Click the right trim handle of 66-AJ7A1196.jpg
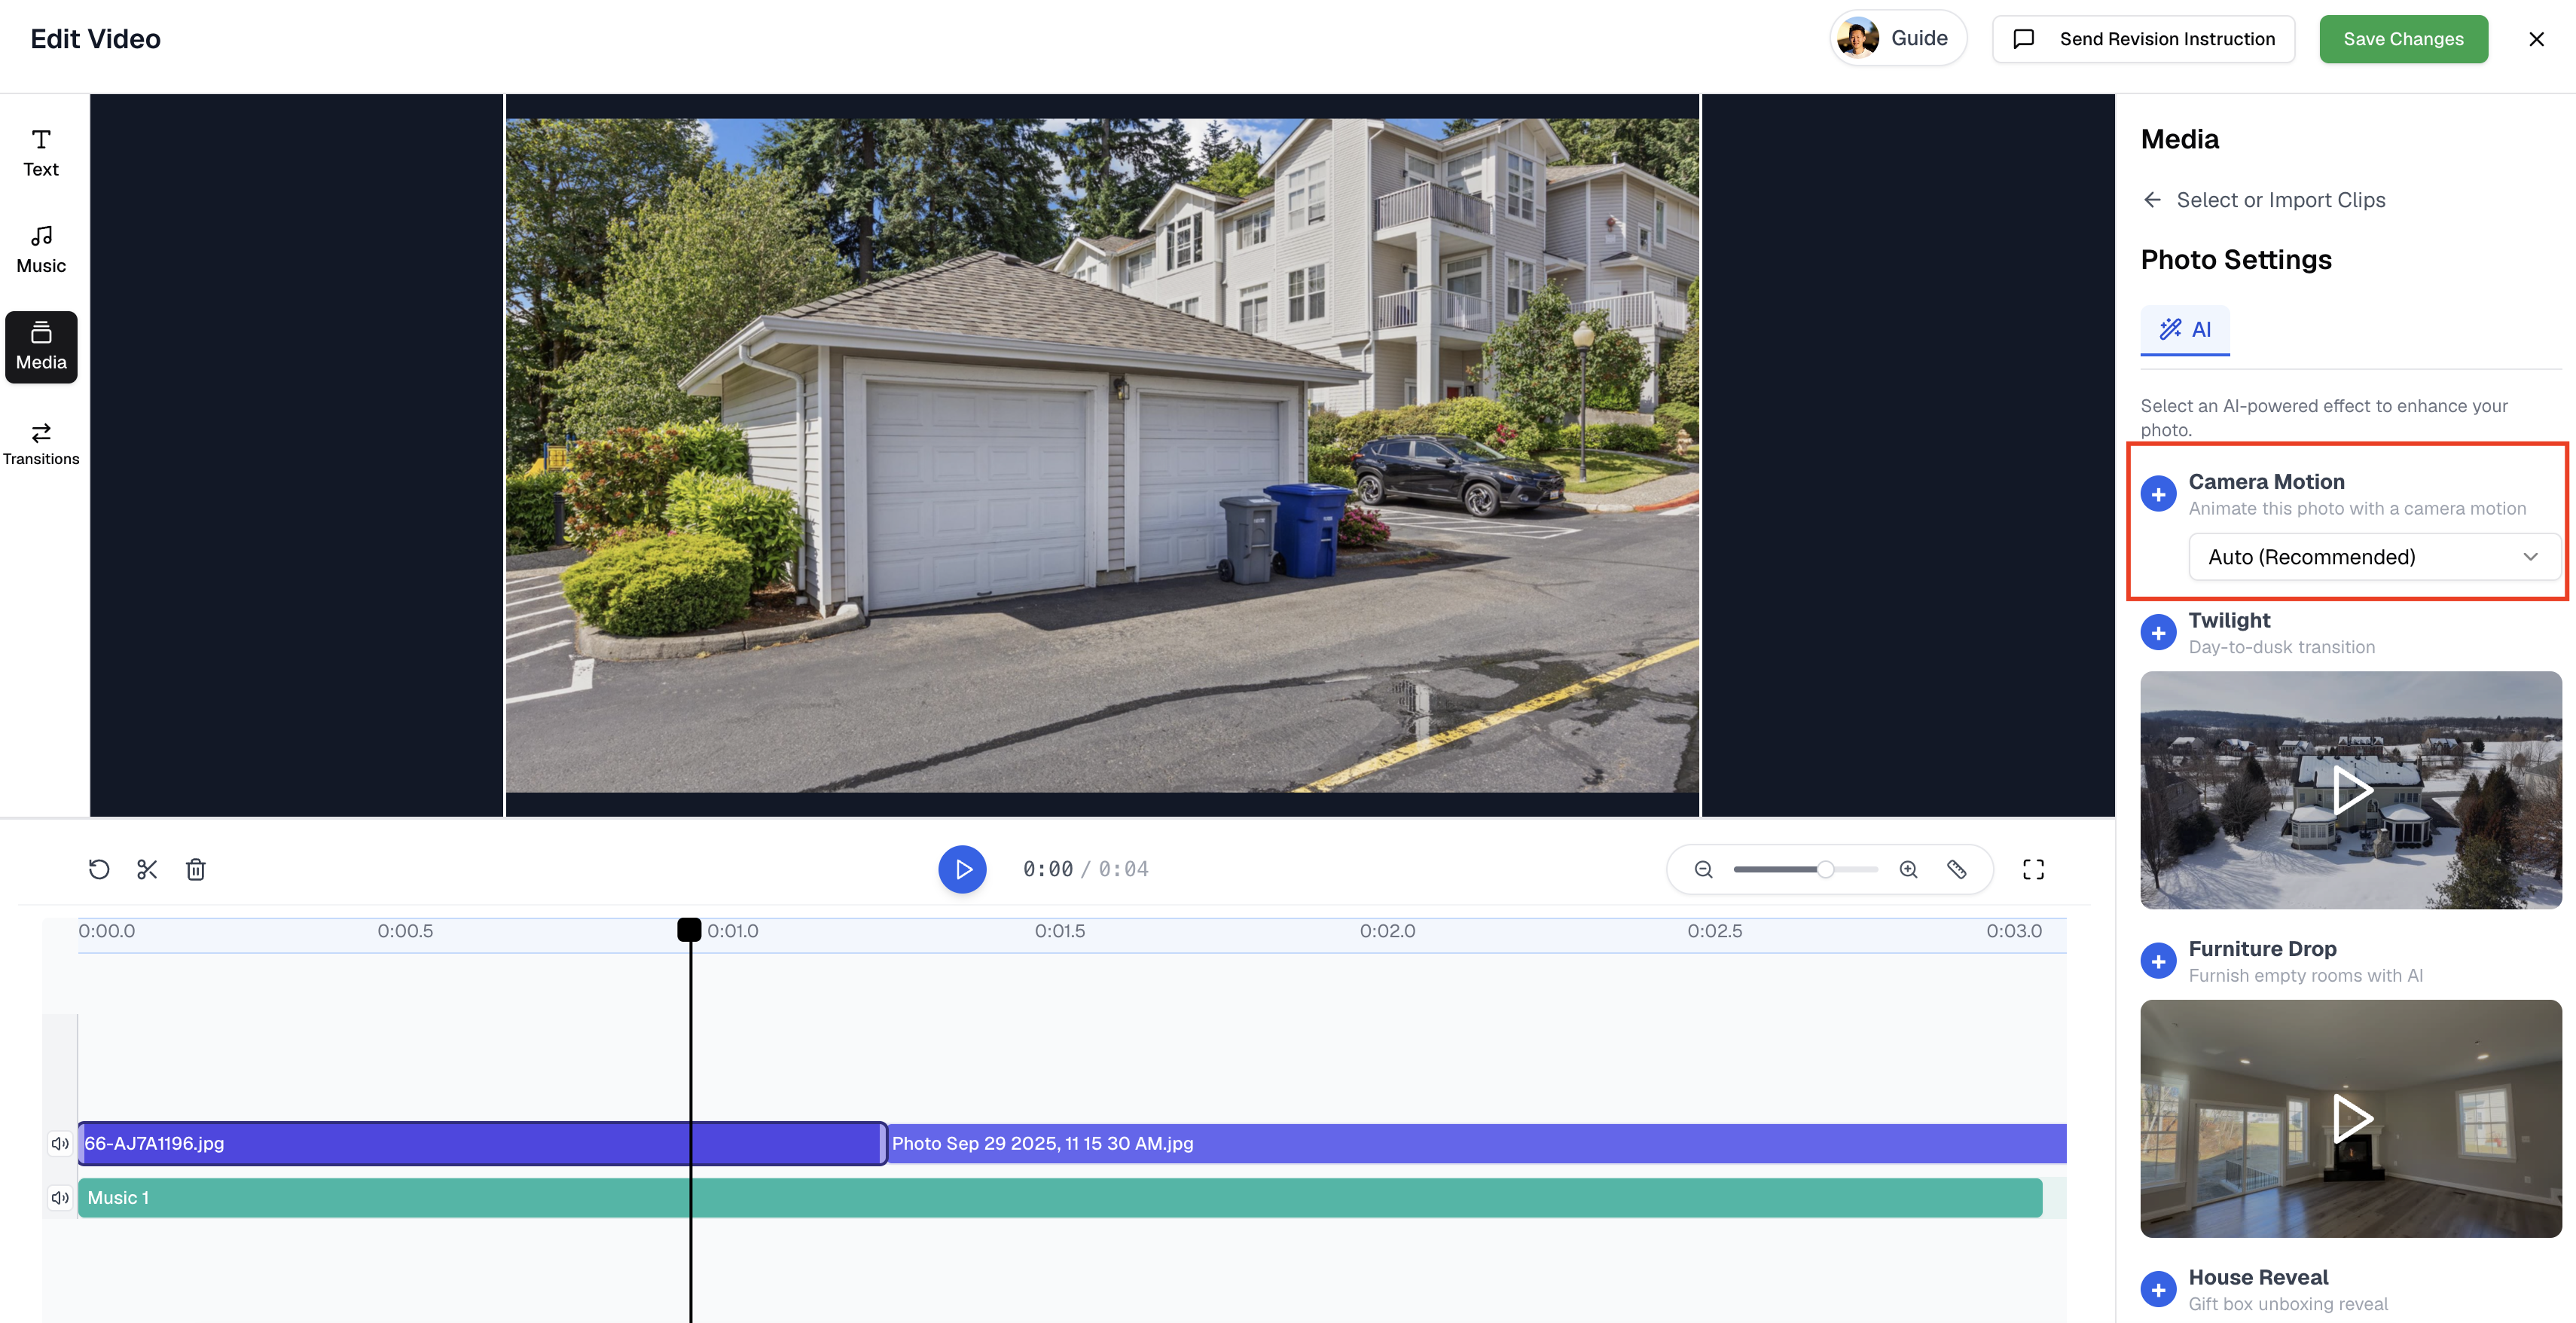The height and width of the screenshot is (1323, 2576). (883, 1143)
